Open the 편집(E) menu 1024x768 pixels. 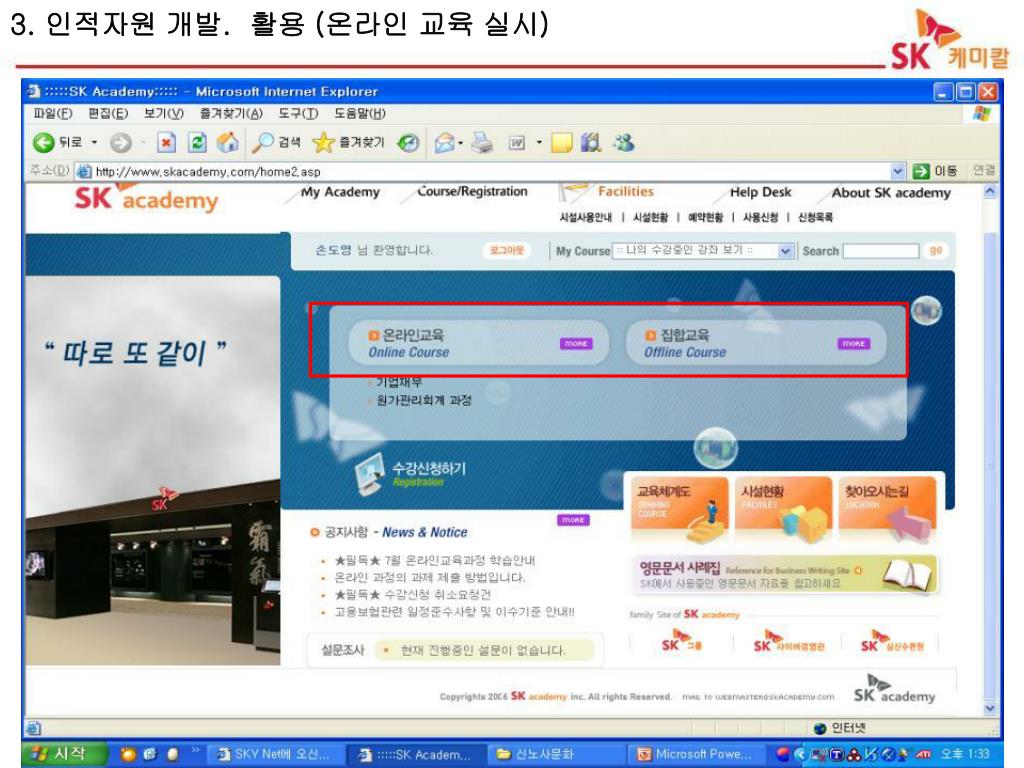108,114
